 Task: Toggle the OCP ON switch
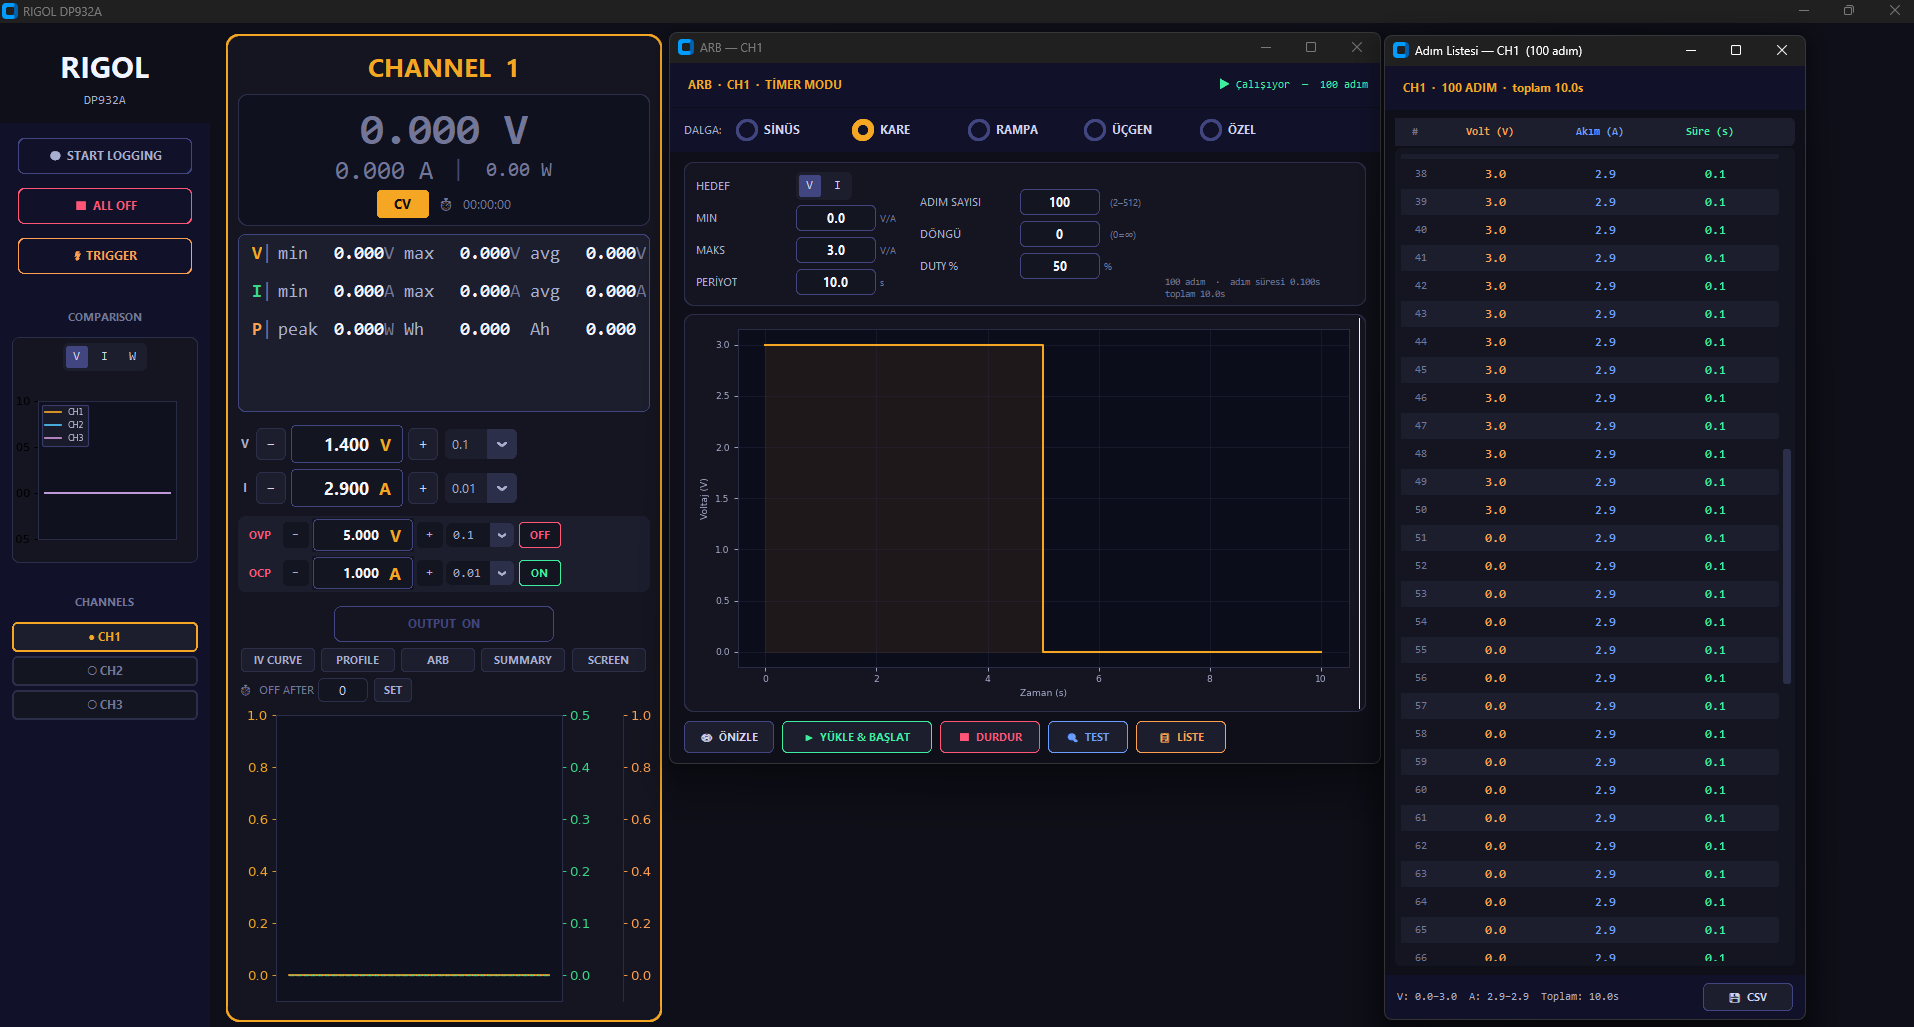[x=539, y=574]
